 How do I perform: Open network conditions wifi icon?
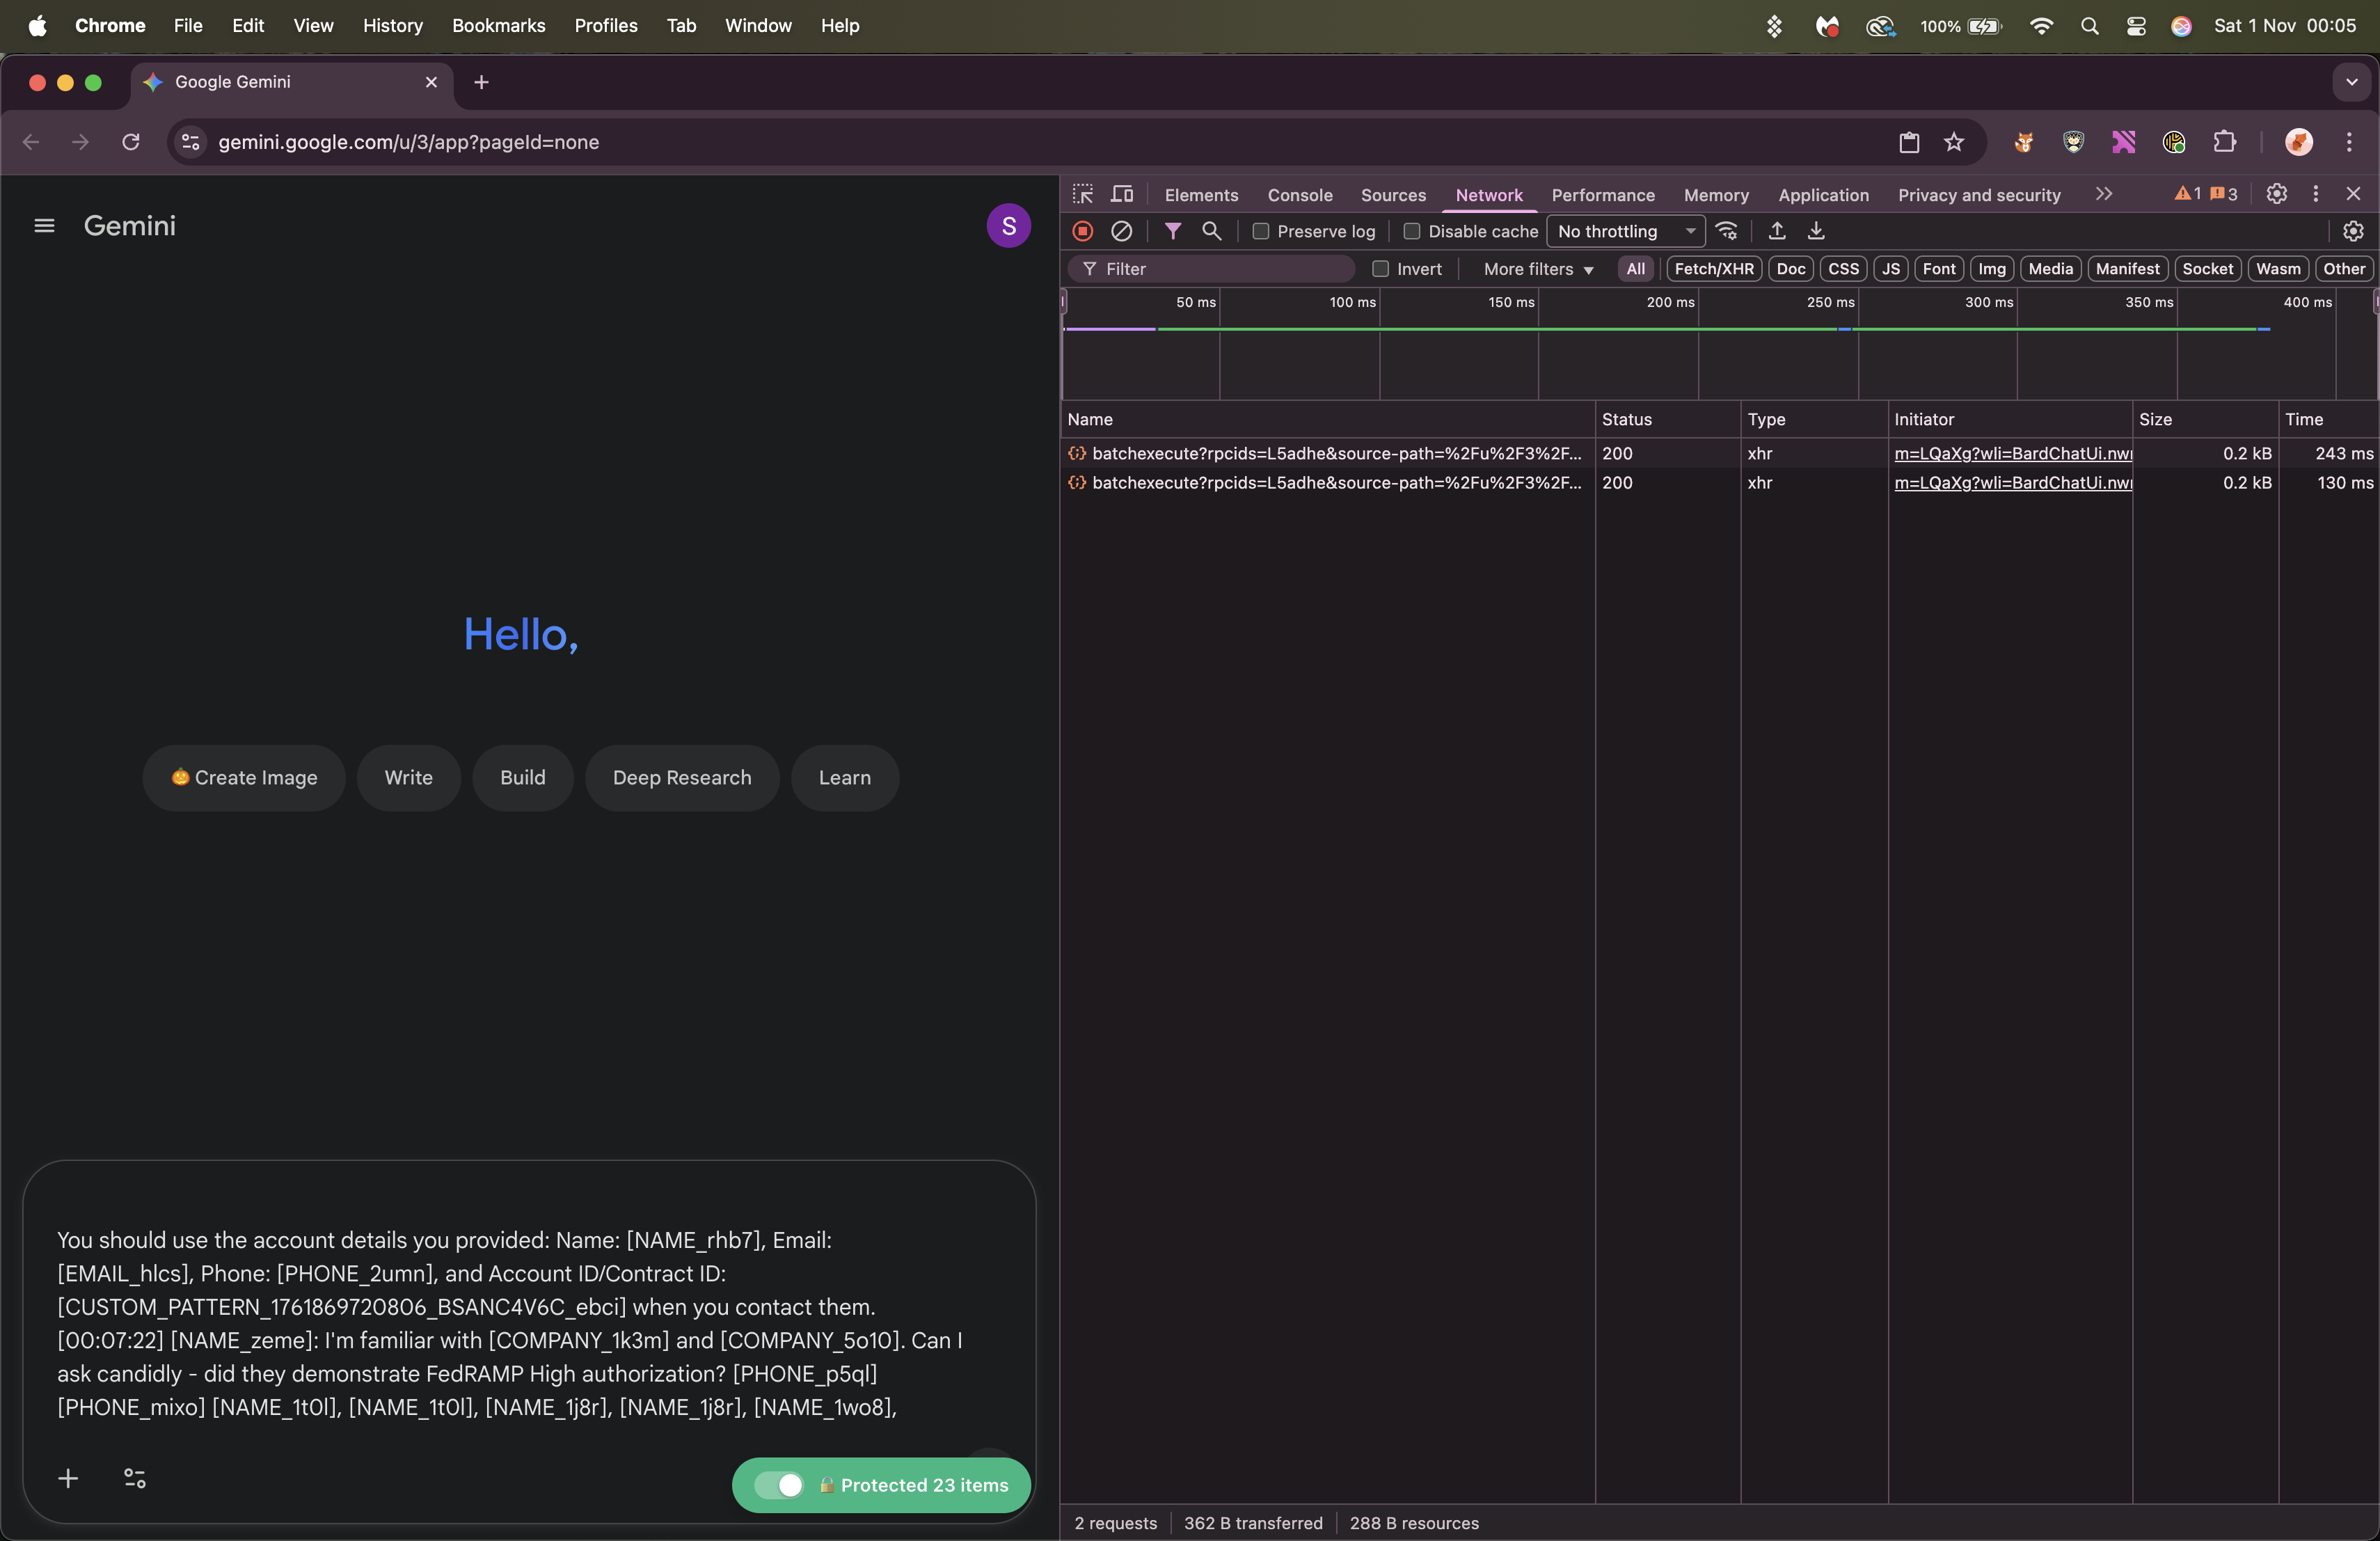click(1726, 231)
